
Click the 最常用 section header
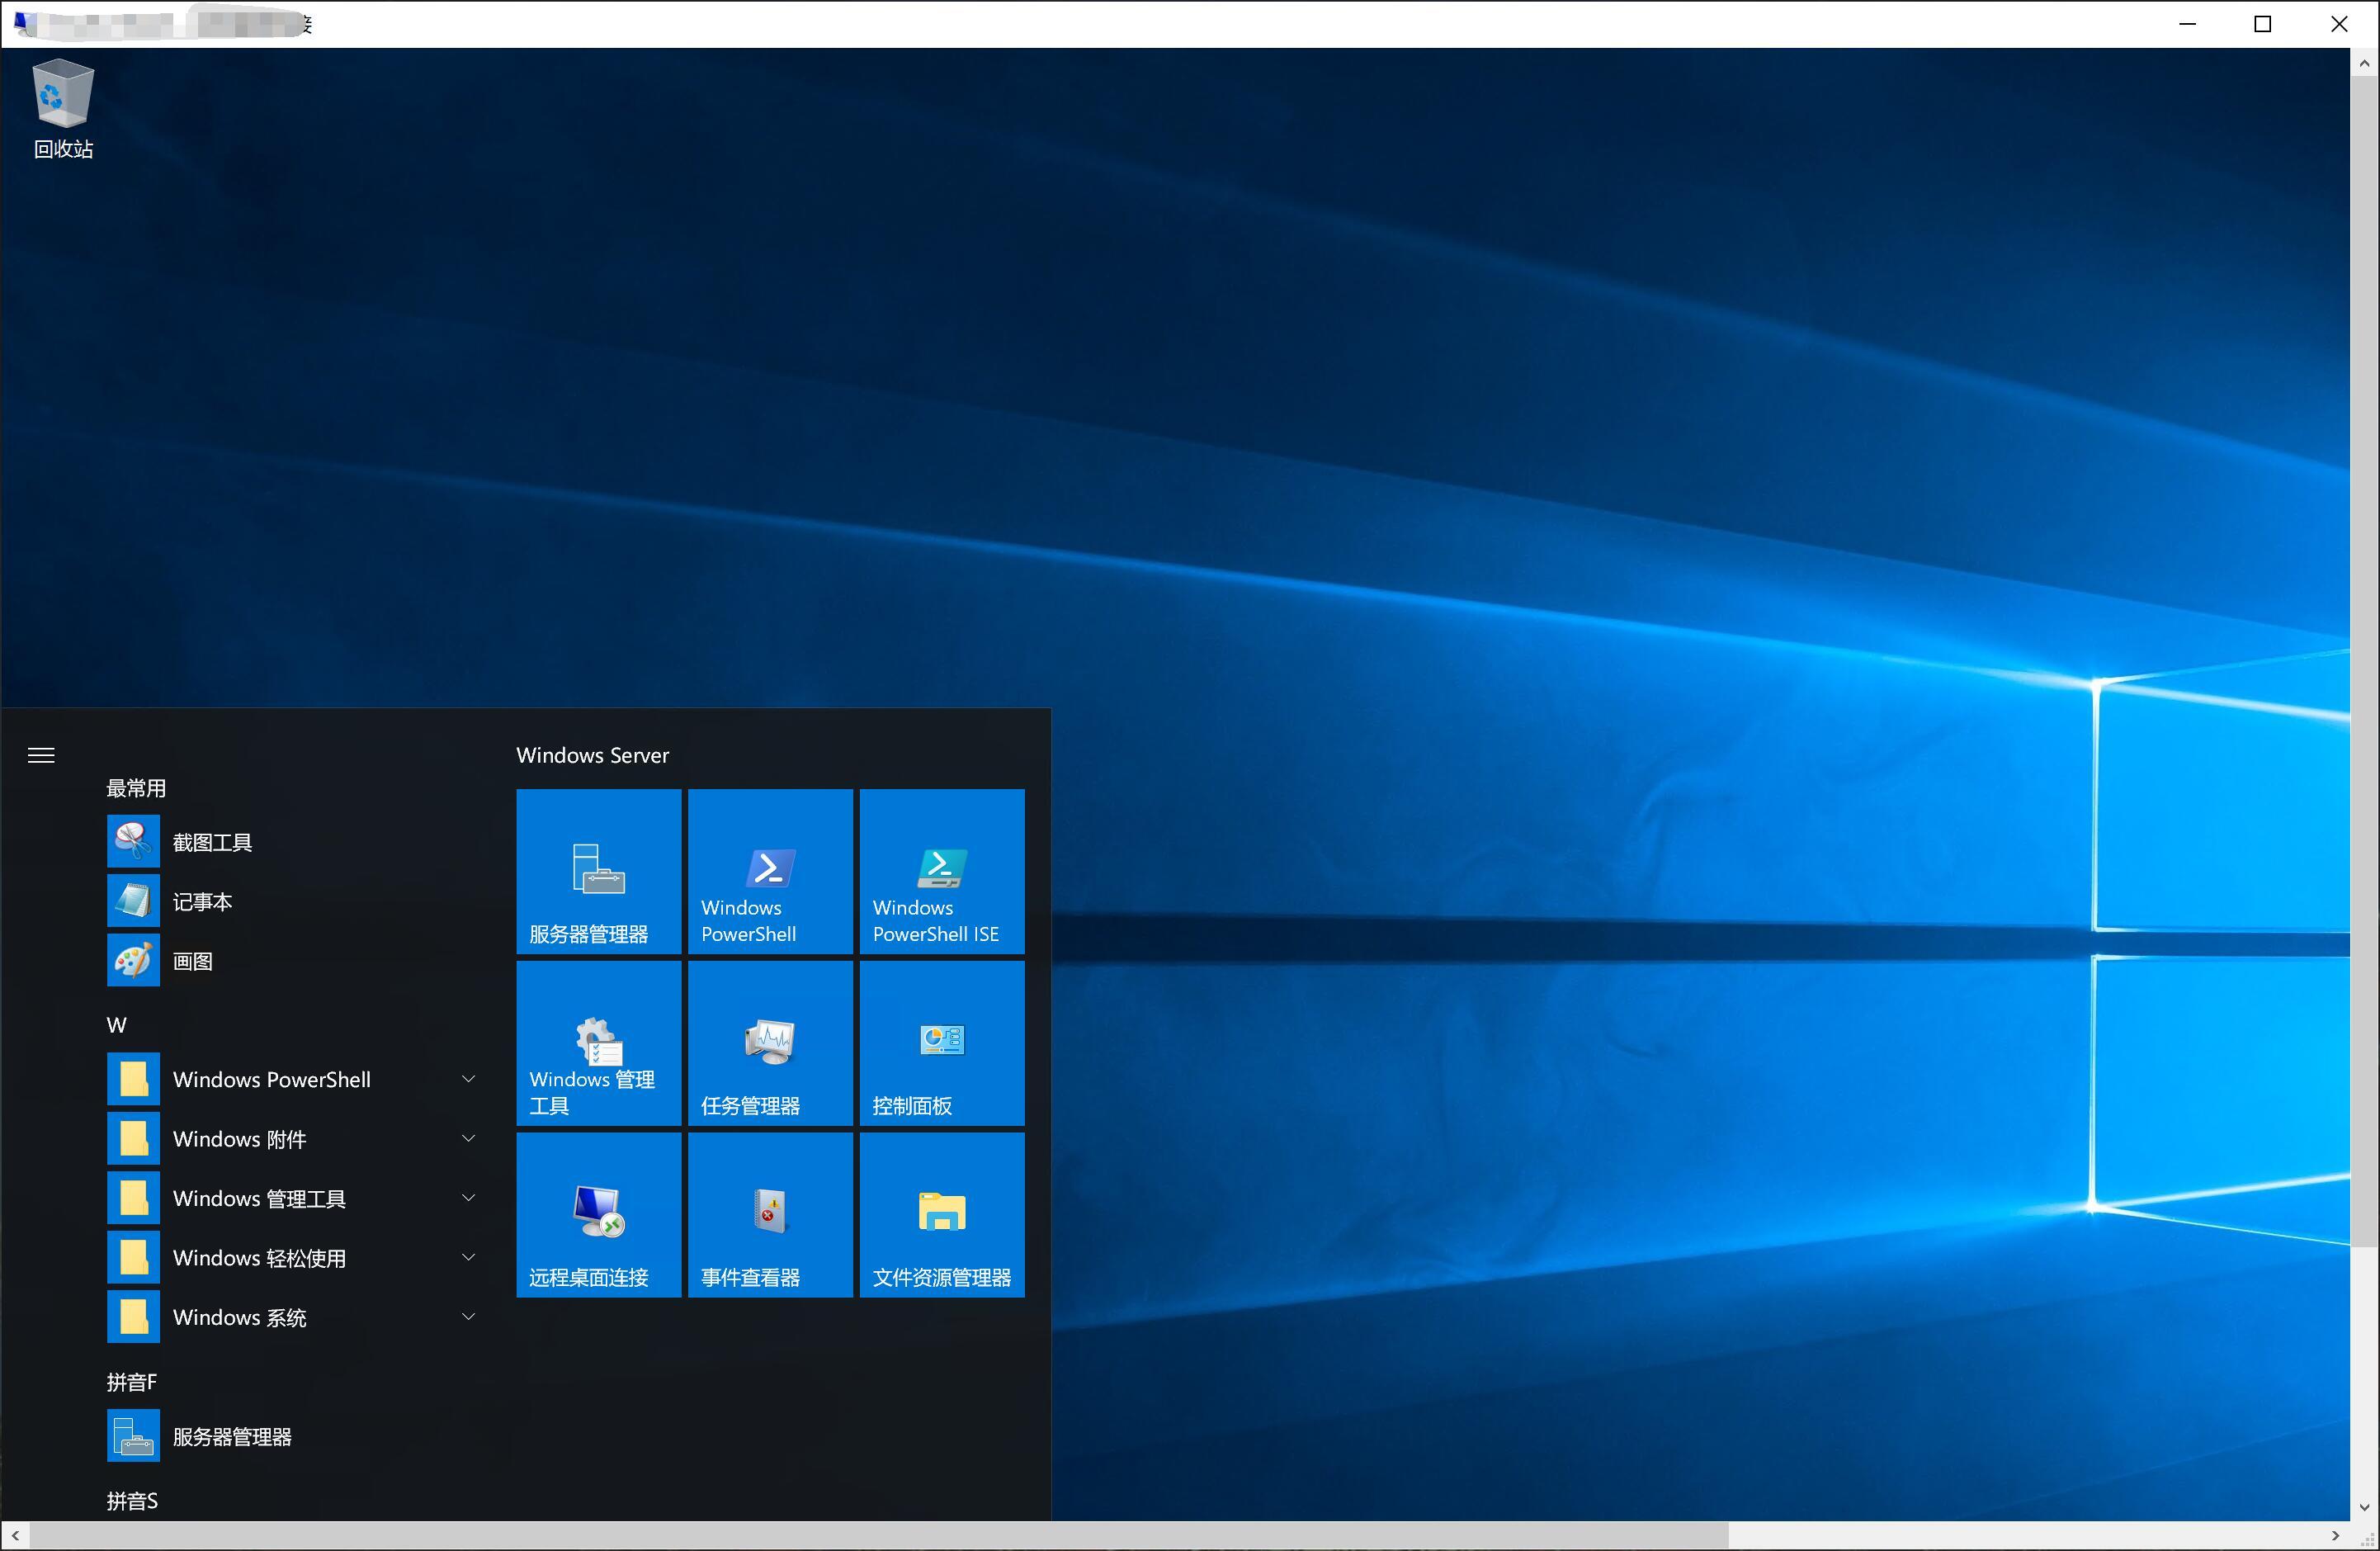136,788
